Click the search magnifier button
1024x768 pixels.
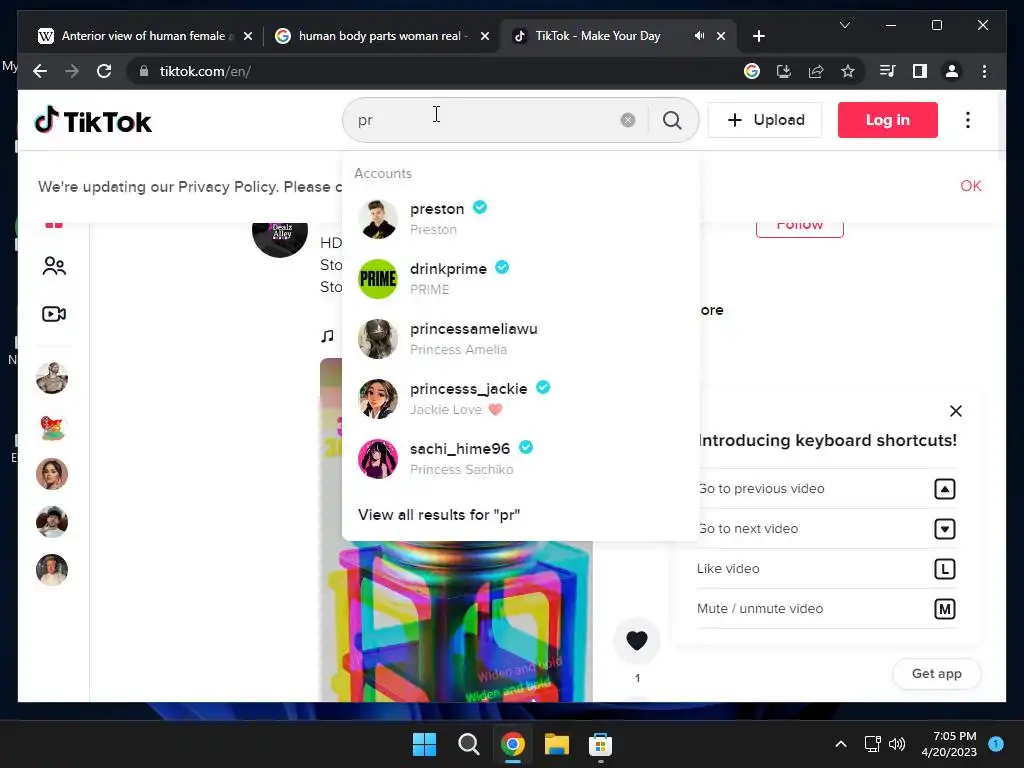(673, 120)
